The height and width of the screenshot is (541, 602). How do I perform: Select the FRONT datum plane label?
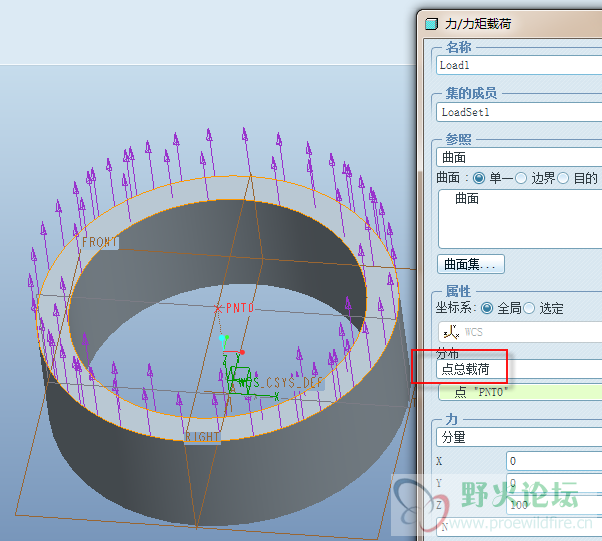[100, 243]
